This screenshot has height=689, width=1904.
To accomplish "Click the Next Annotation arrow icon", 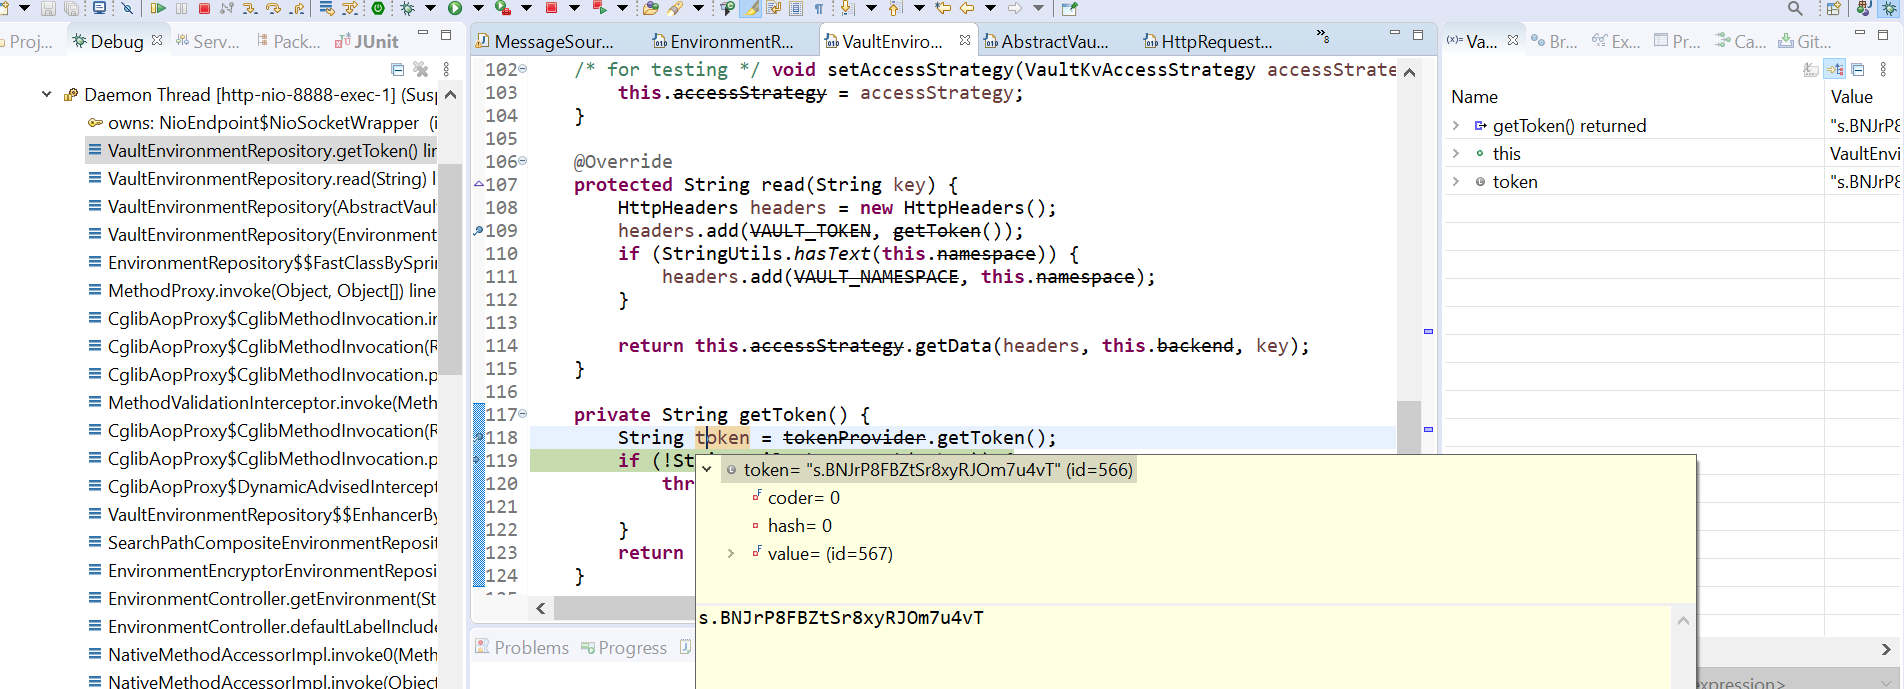I will pos(846,8).
